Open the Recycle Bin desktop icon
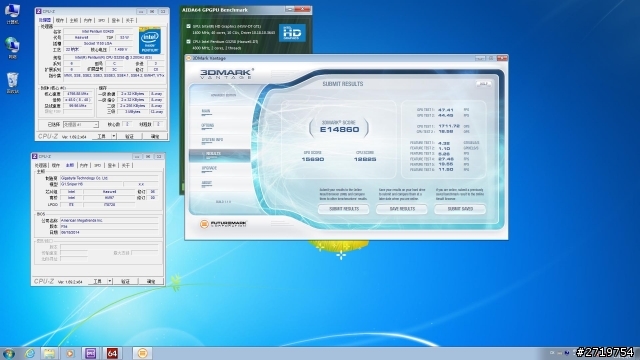The height and width of the screenshot is (360, 640). [x=12, y=83]
